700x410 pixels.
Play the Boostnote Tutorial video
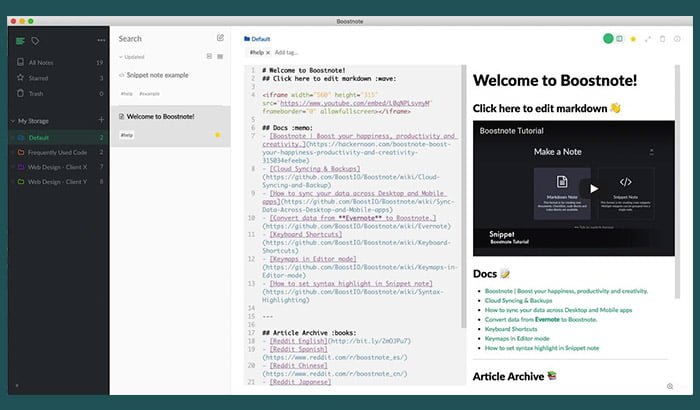593,188
